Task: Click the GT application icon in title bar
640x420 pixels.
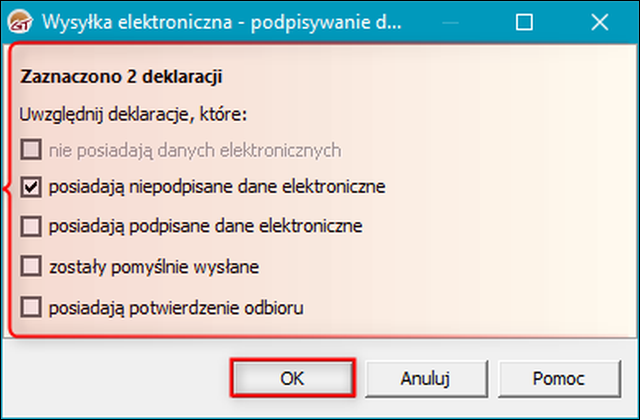Action: click(x=20, y=22)
